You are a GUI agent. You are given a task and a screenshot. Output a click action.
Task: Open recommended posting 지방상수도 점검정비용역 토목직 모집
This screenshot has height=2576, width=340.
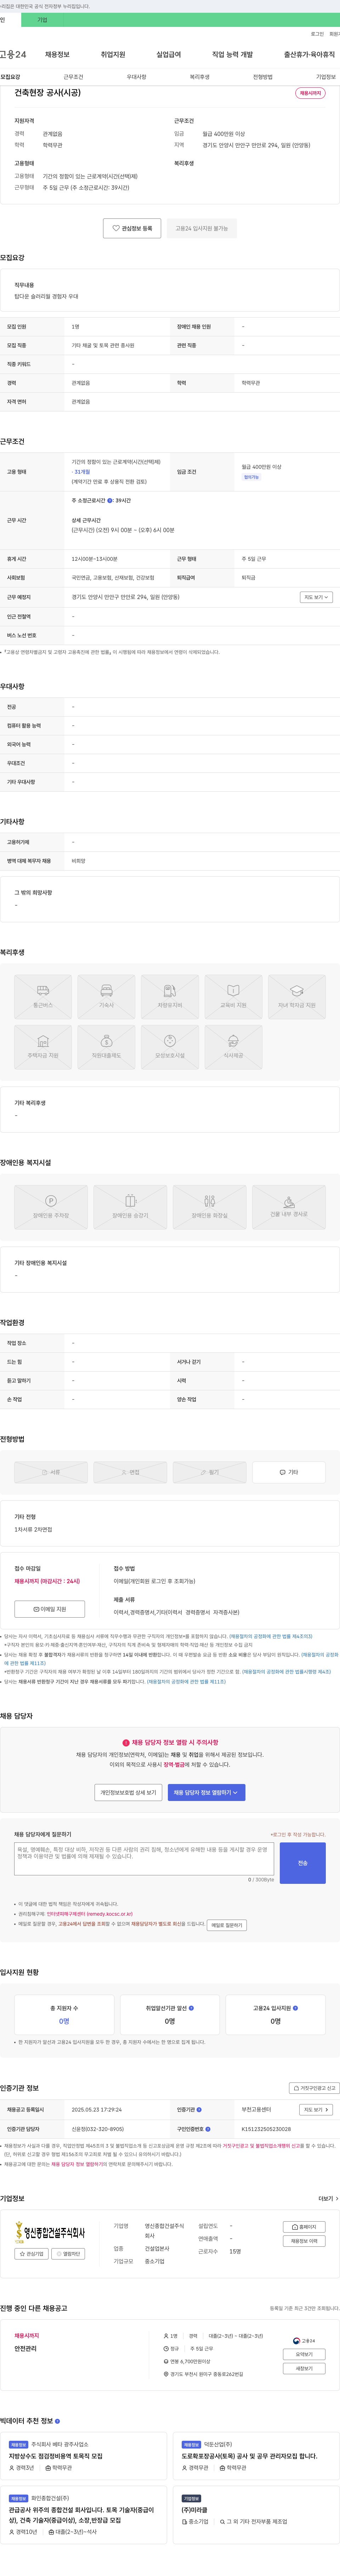tap(56, 2456)
